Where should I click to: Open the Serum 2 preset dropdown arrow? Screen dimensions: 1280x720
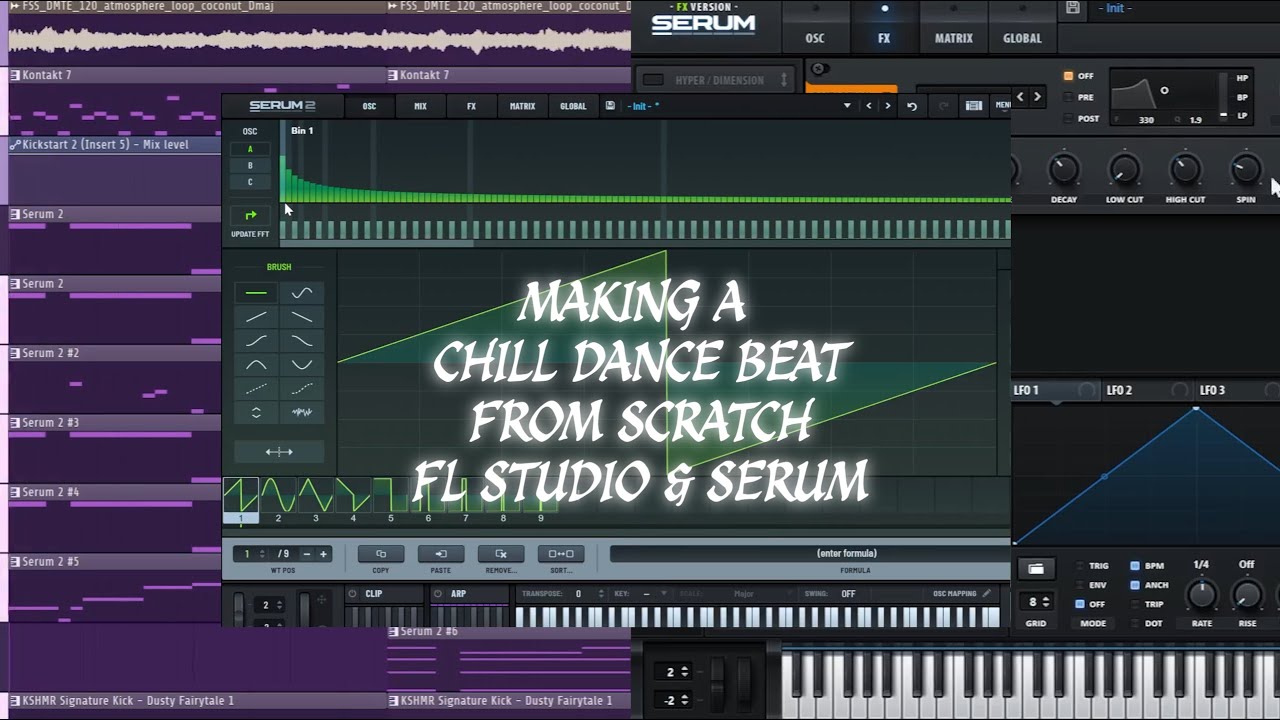847,106
